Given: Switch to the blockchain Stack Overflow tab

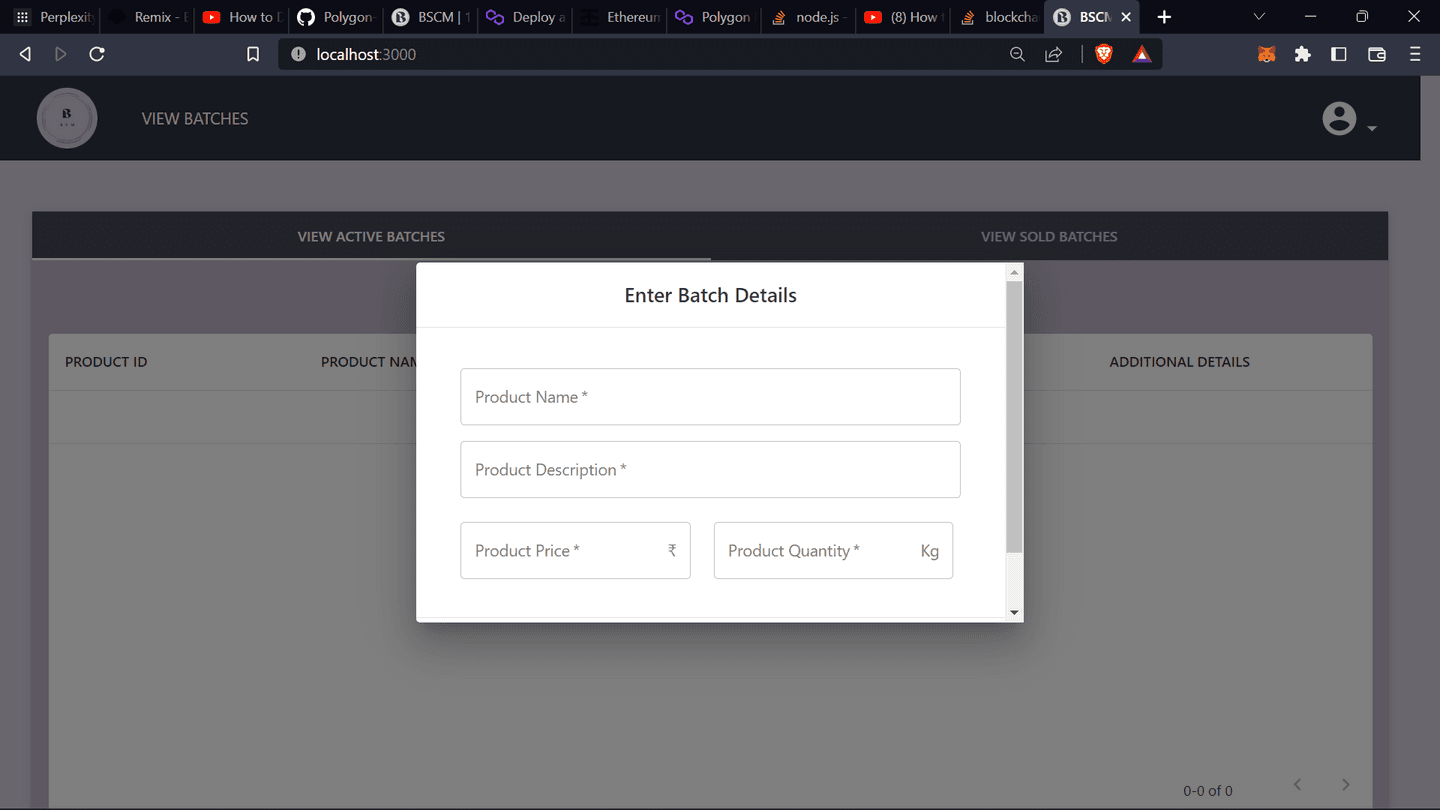Looking at the screenshot, I should pyautogui.click(x=996, y=17).
